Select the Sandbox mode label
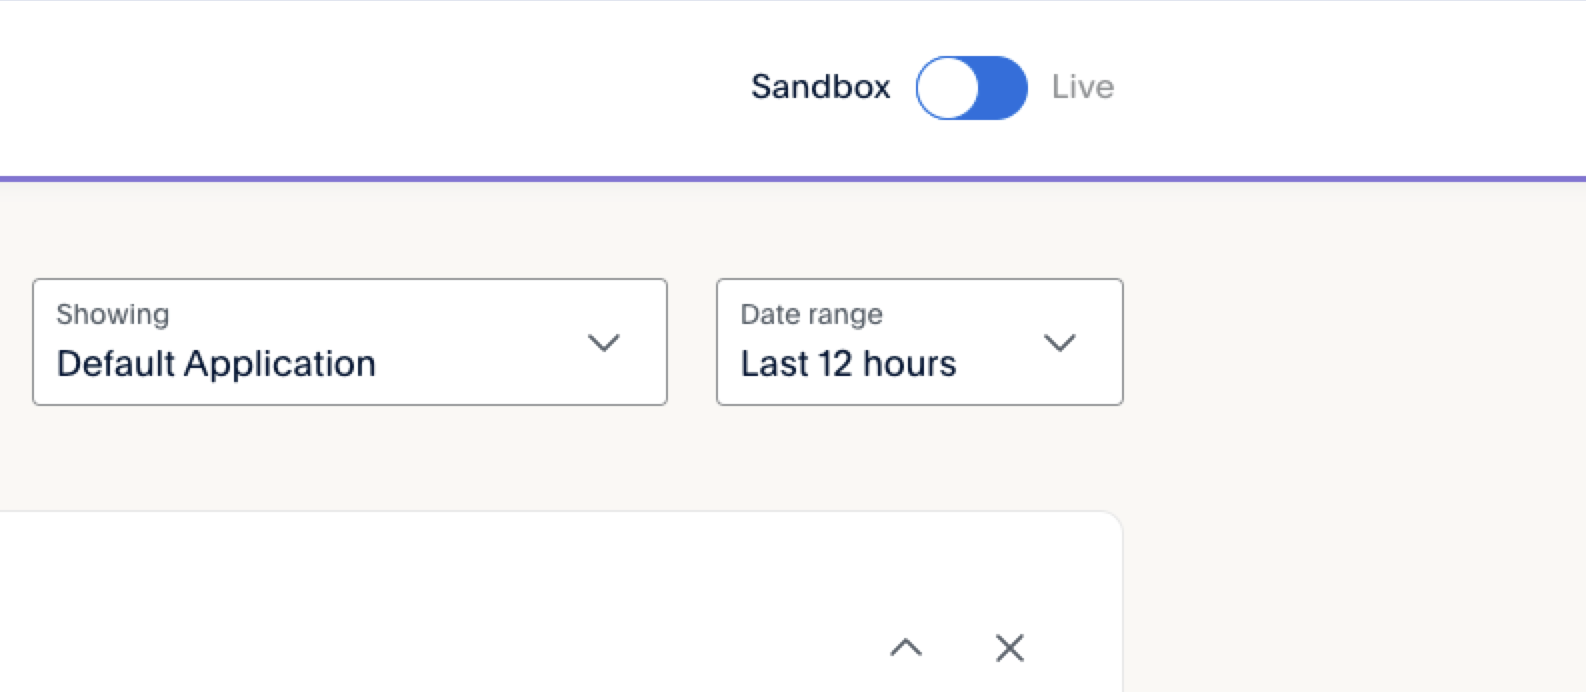The height and width of the screenshot is (692, 1586). (820, 87)
